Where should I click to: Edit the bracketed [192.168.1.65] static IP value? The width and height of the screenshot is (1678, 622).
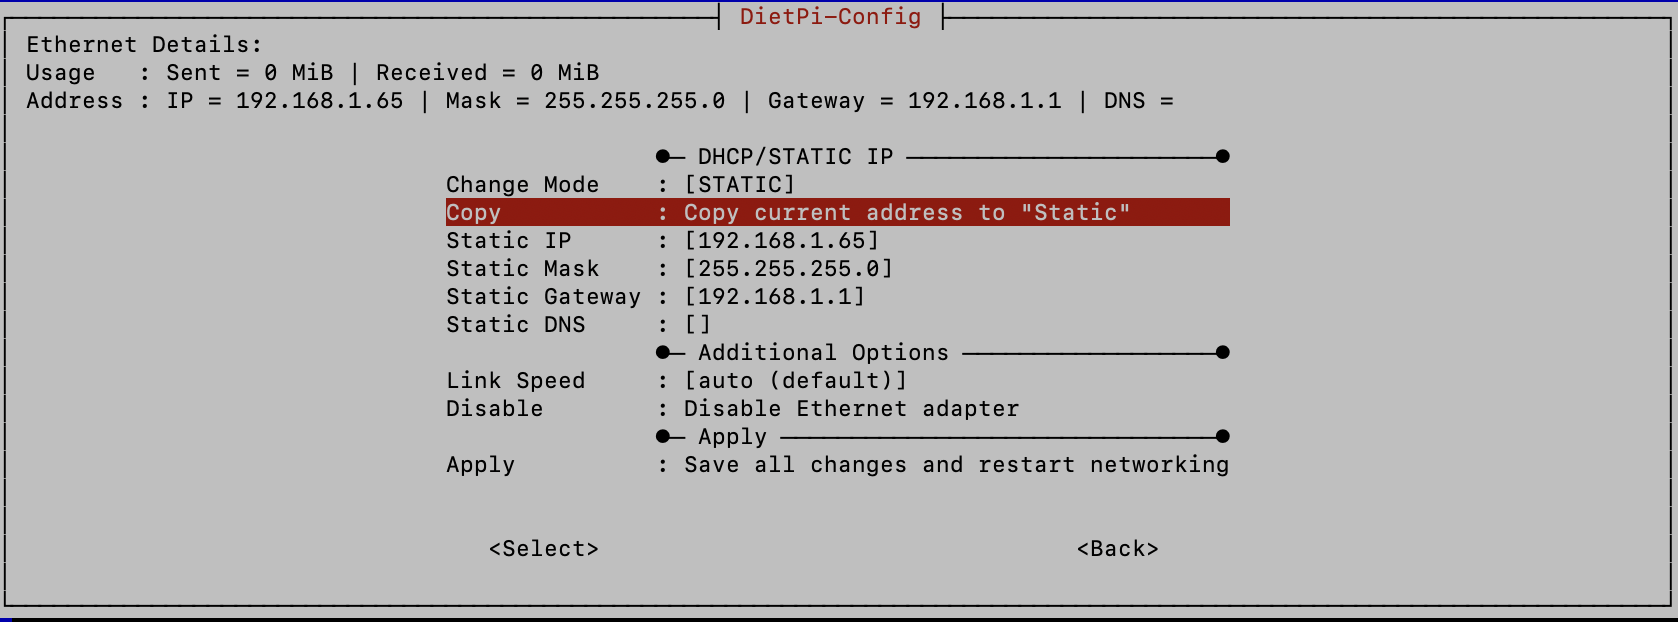[x=781, y=241]
